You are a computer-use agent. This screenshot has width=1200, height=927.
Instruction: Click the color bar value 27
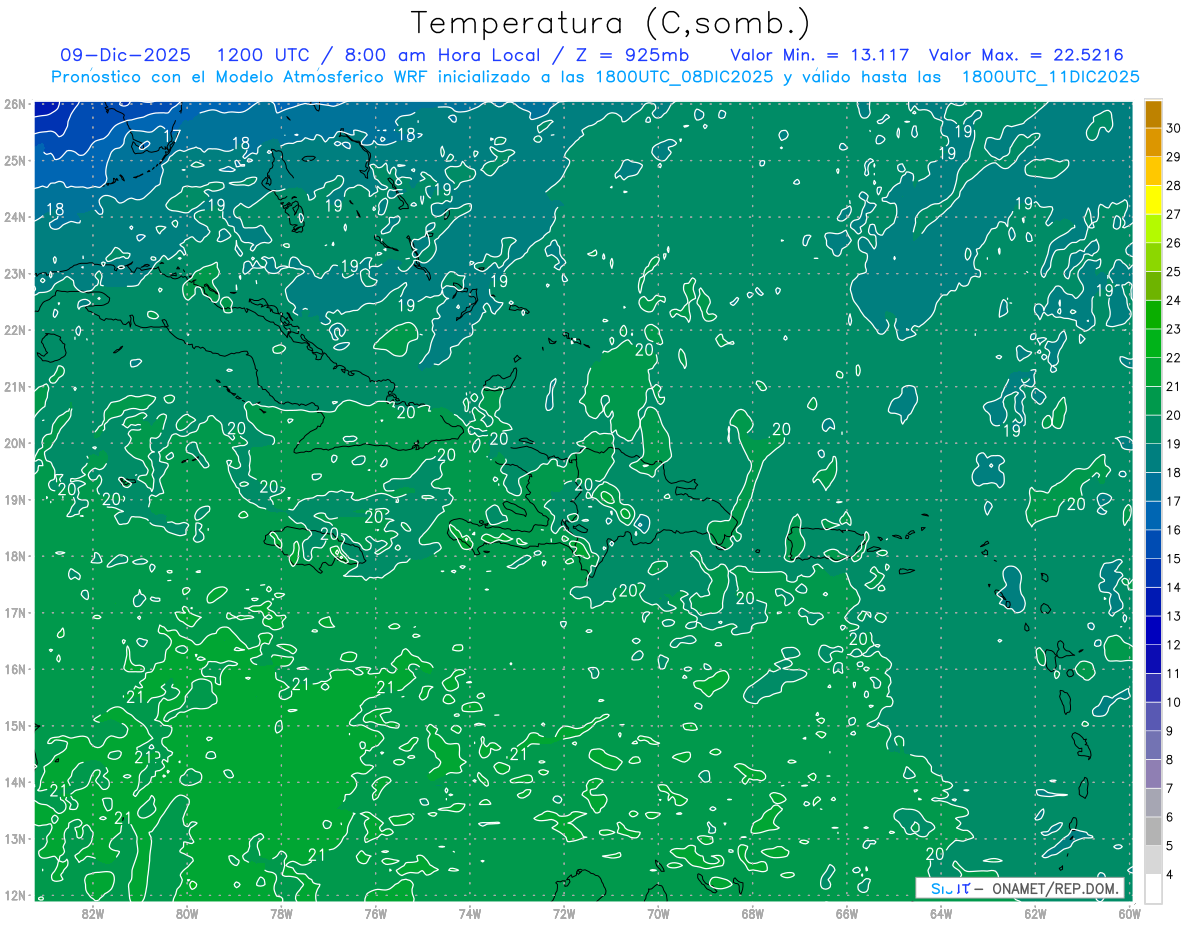point(1173,214)
